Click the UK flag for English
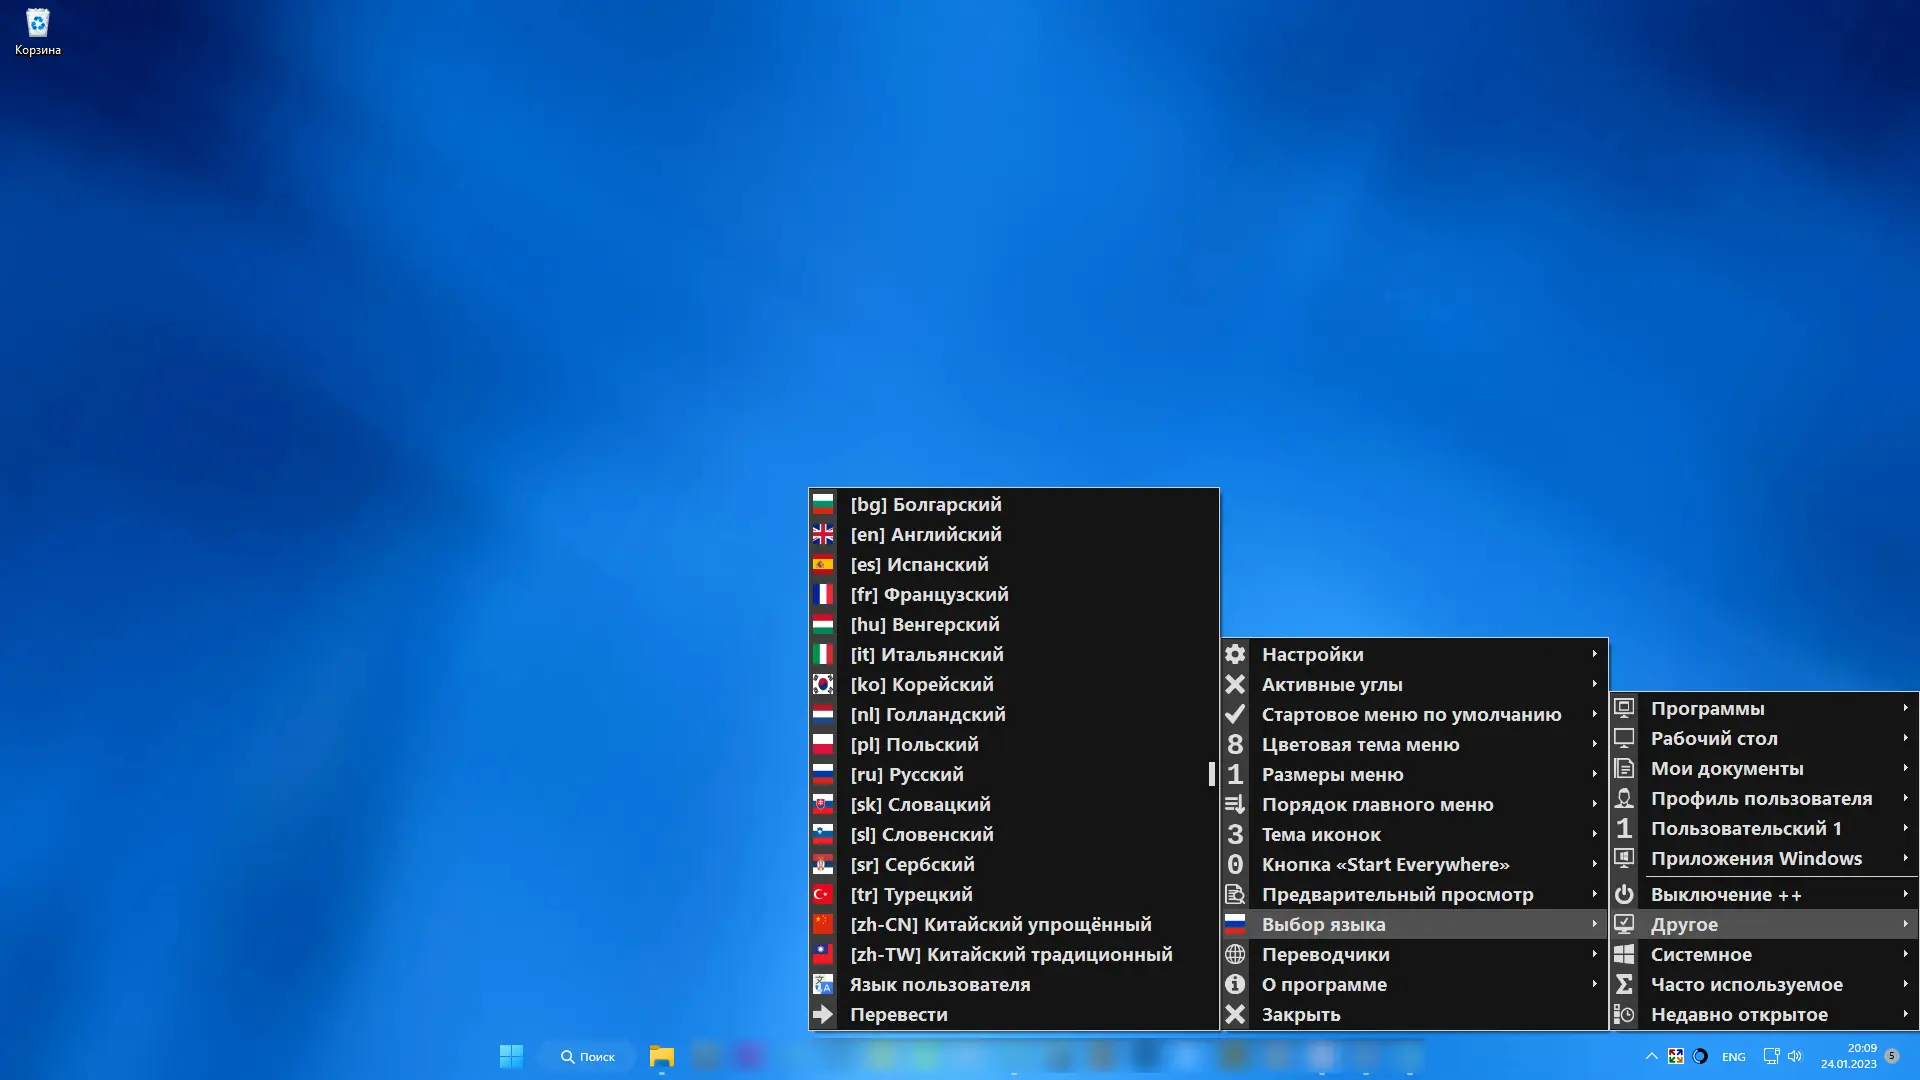 click(823, 534)
